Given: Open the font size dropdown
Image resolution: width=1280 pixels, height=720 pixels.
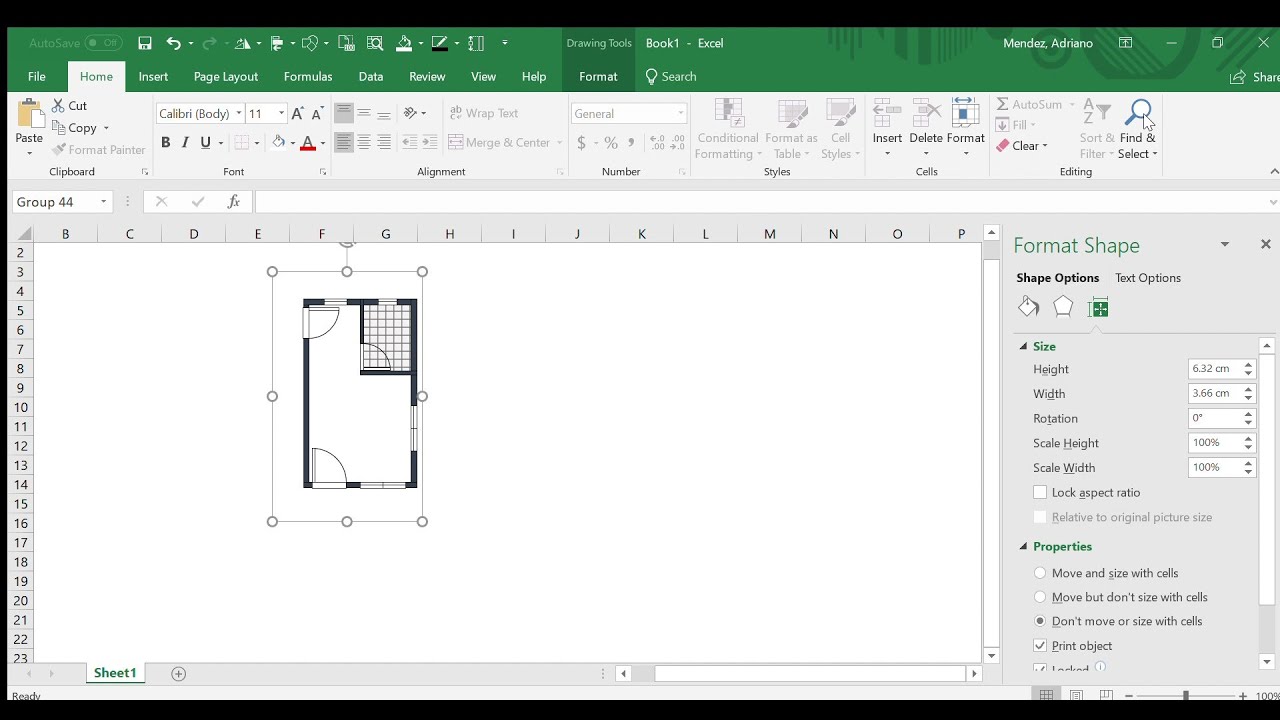Looking at the screenshot, I should [281, 113].
